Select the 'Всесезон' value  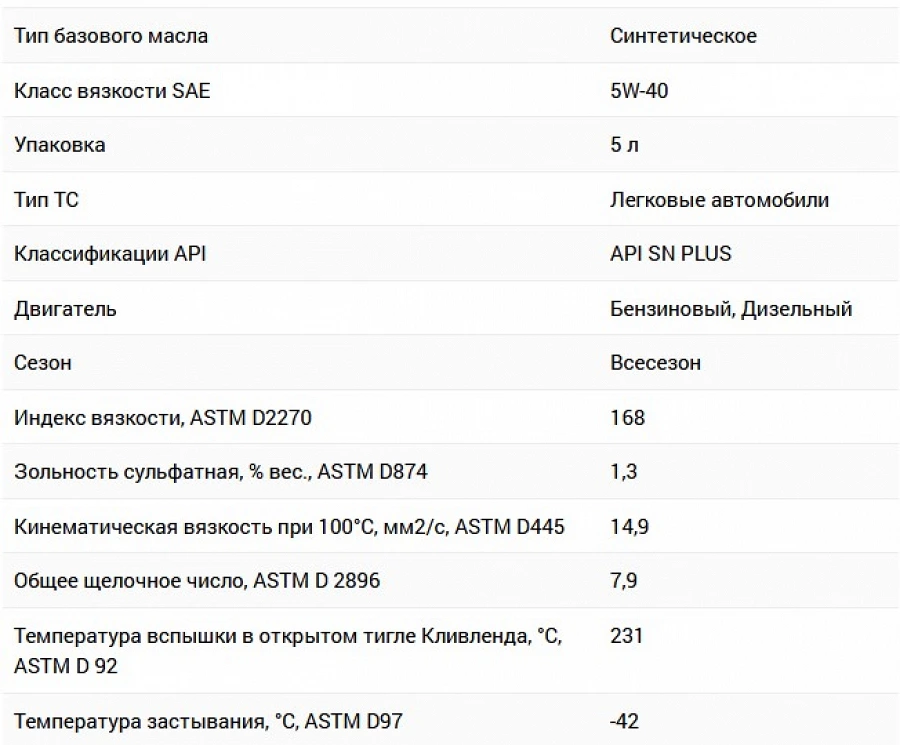click(655, 363)
